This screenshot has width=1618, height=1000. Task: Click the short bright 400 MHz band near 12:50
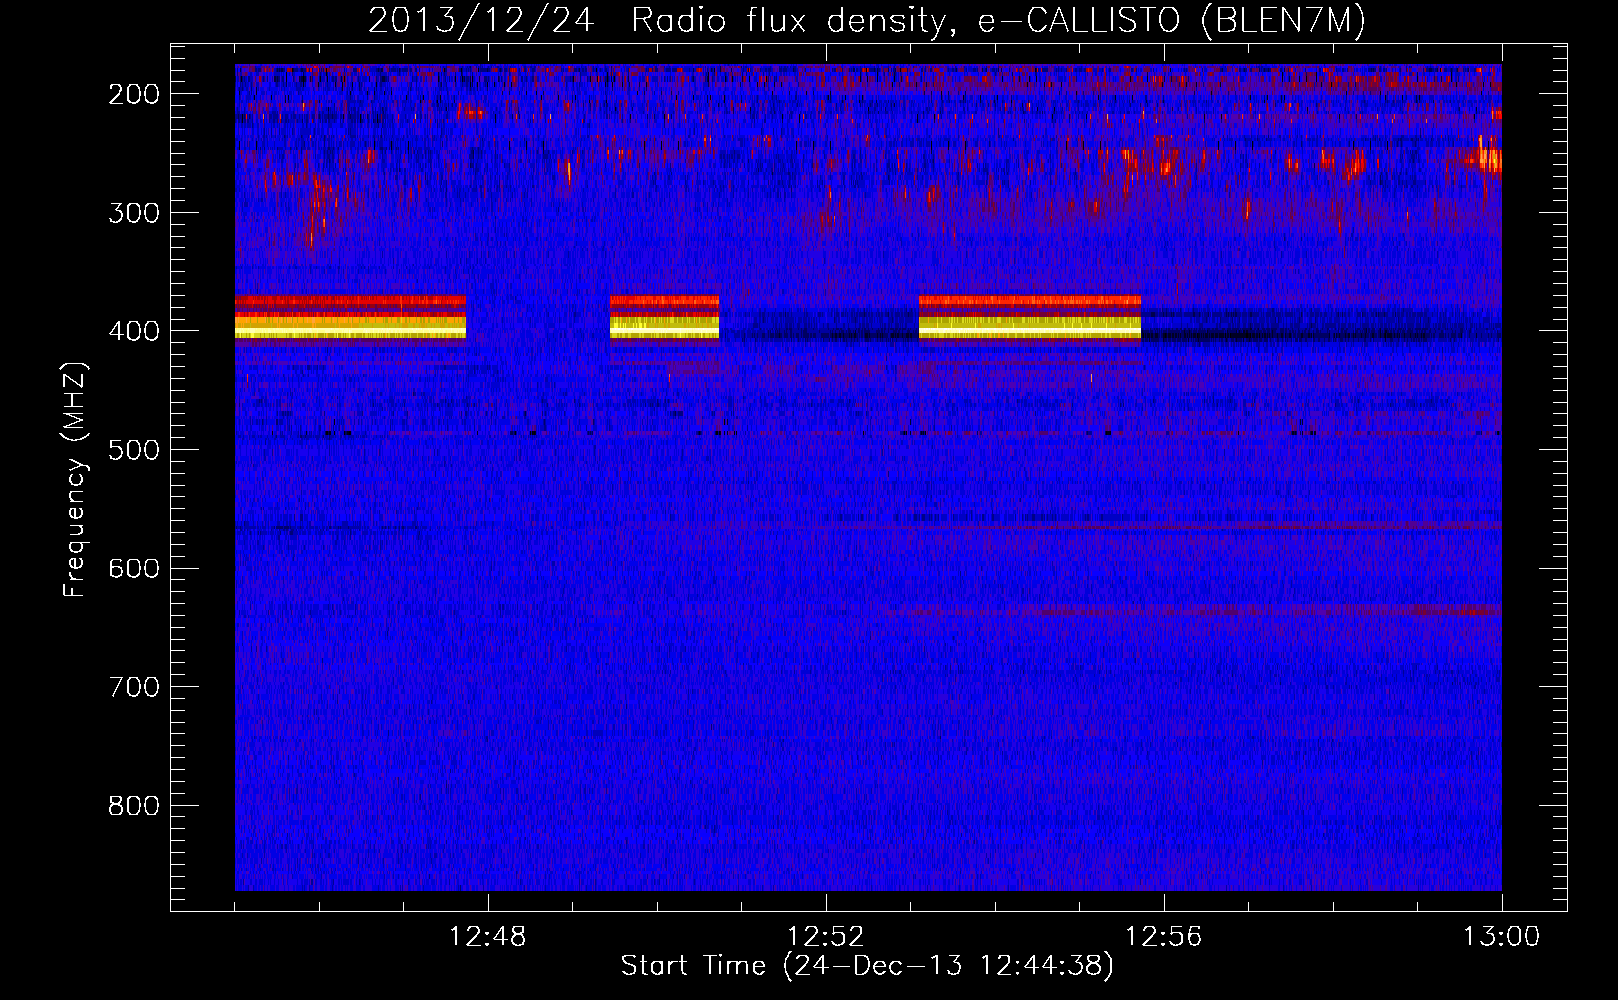click(664, 317)
